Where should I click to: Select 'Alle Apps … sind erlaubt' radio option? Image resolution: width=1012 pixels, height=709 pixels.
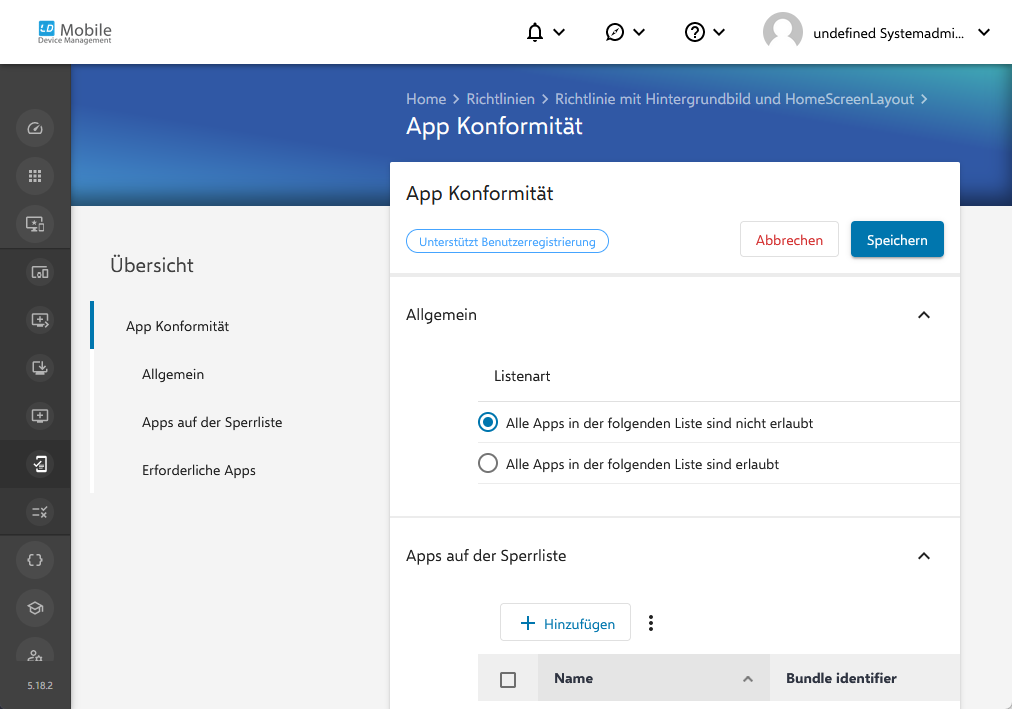tap(488, 463)
